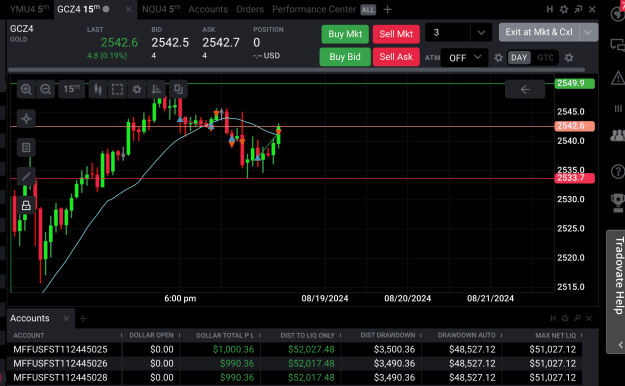Screen dimensions: 625x386
Task: Click the vertical bars icon in right sidebar
Action: click(x=618, y=108)
